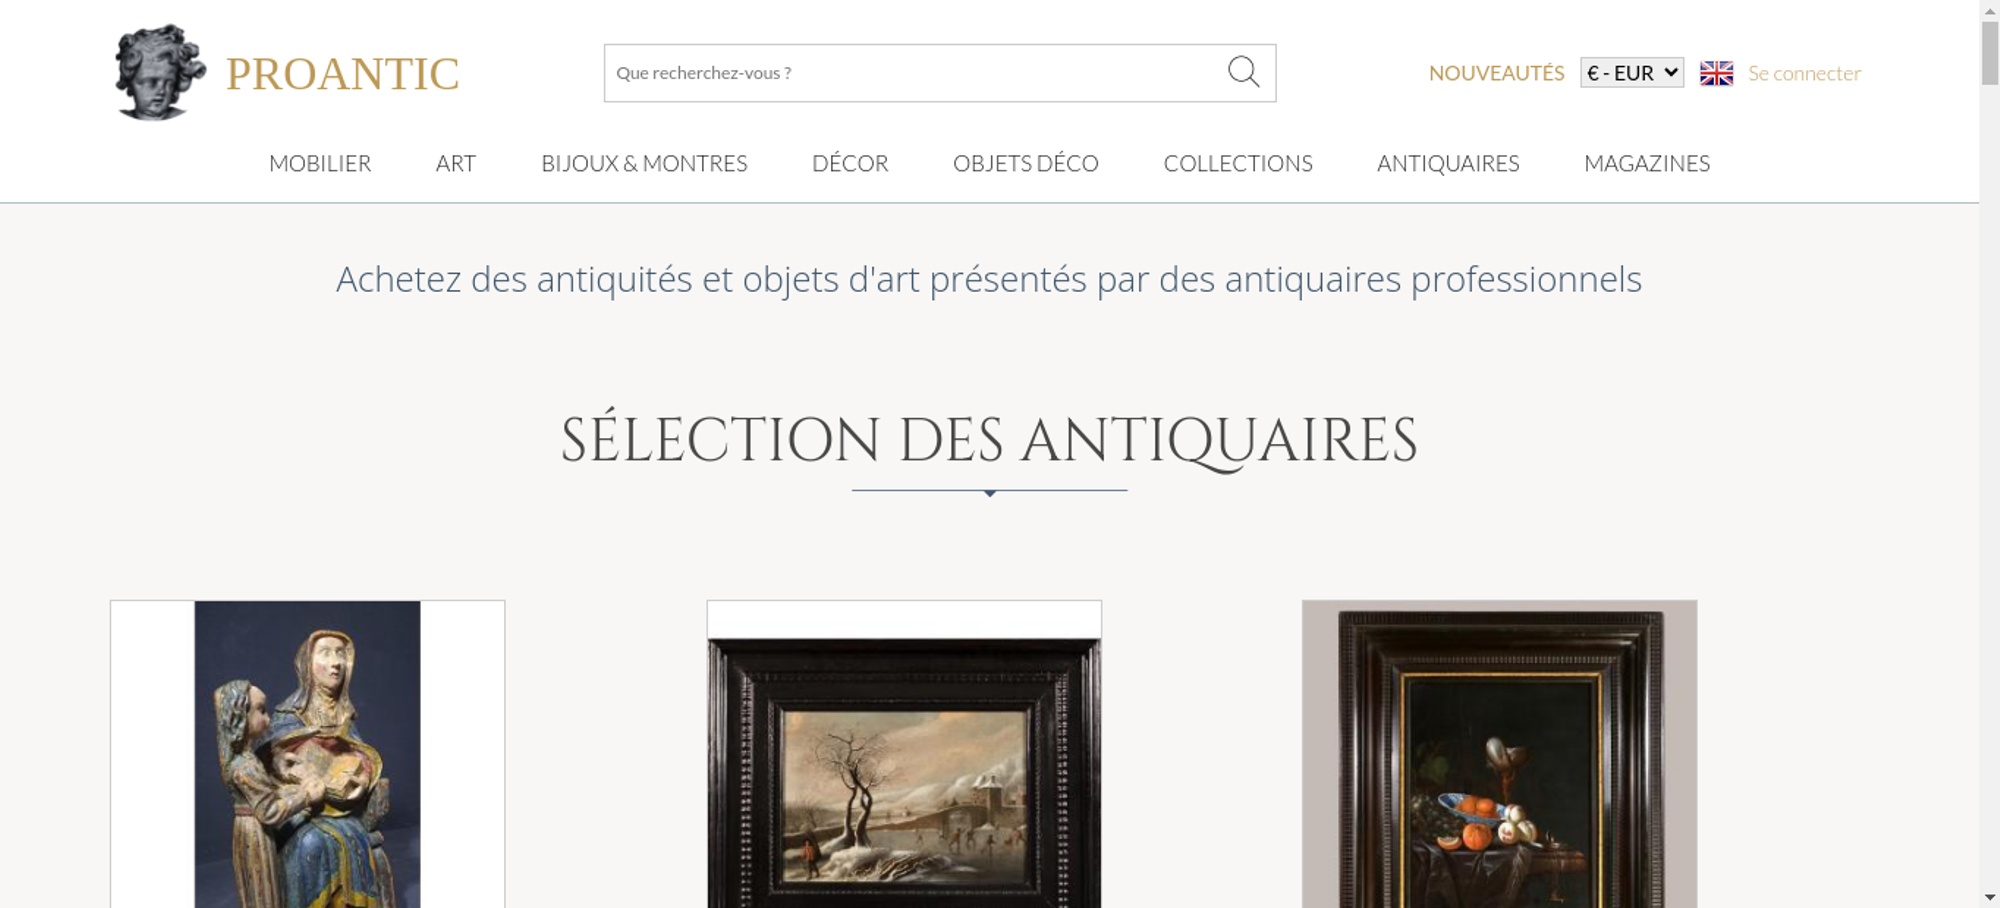
Task: Click the Proantic cherub head logo
Action: point(160,72)
